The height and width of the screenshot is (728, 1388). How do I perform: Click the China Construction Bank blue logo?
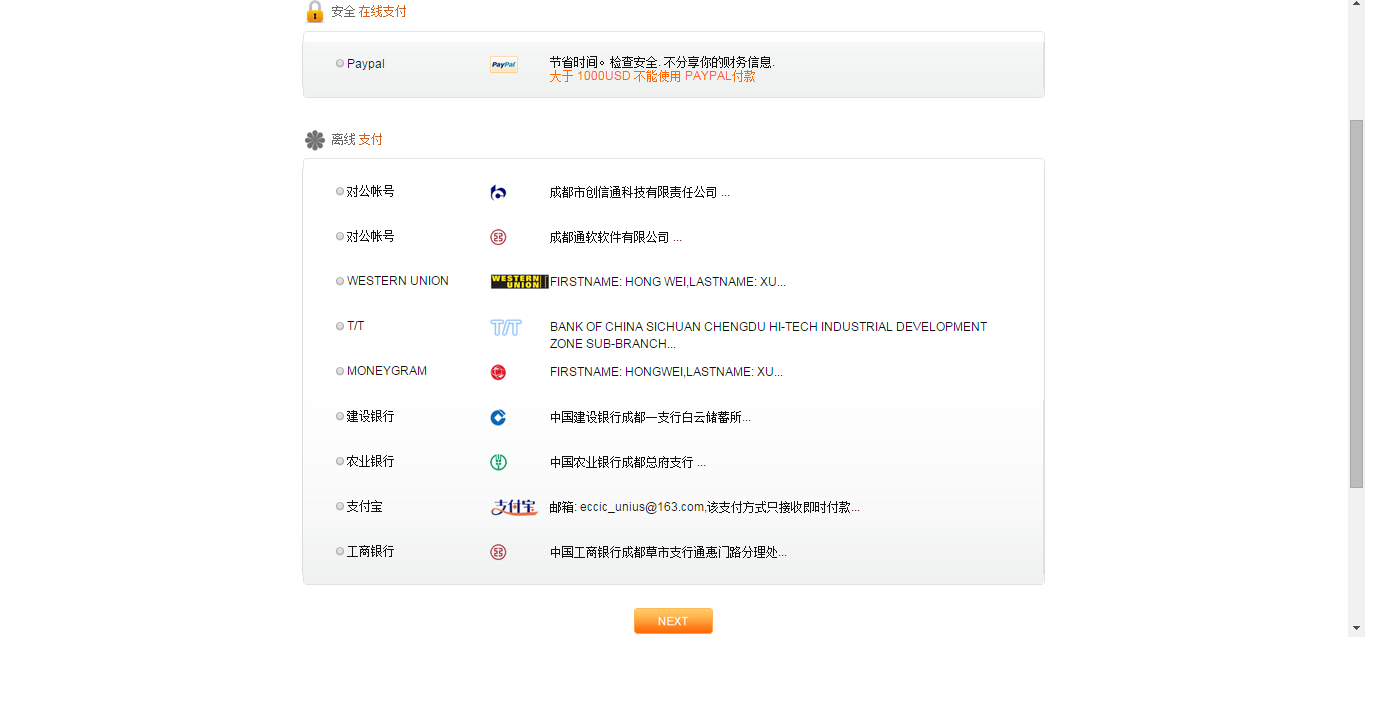click(x=498, y=418)
